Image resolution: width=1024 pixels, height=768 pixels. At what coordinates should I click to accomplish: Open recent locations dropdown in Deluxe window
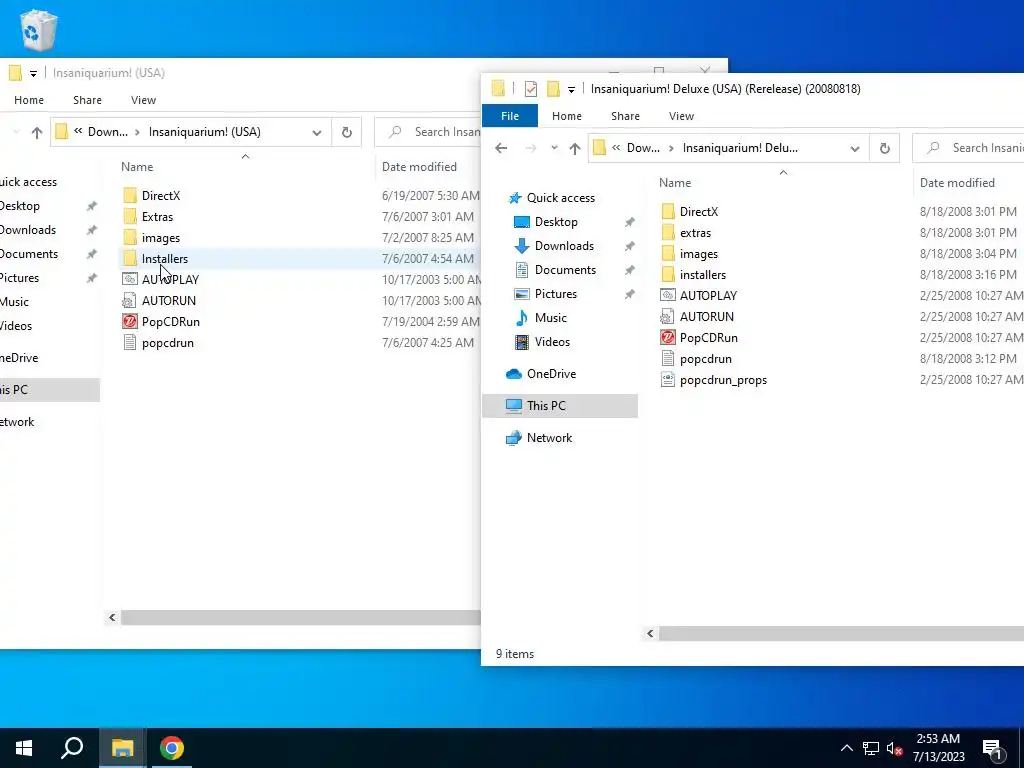click(554, 148)
